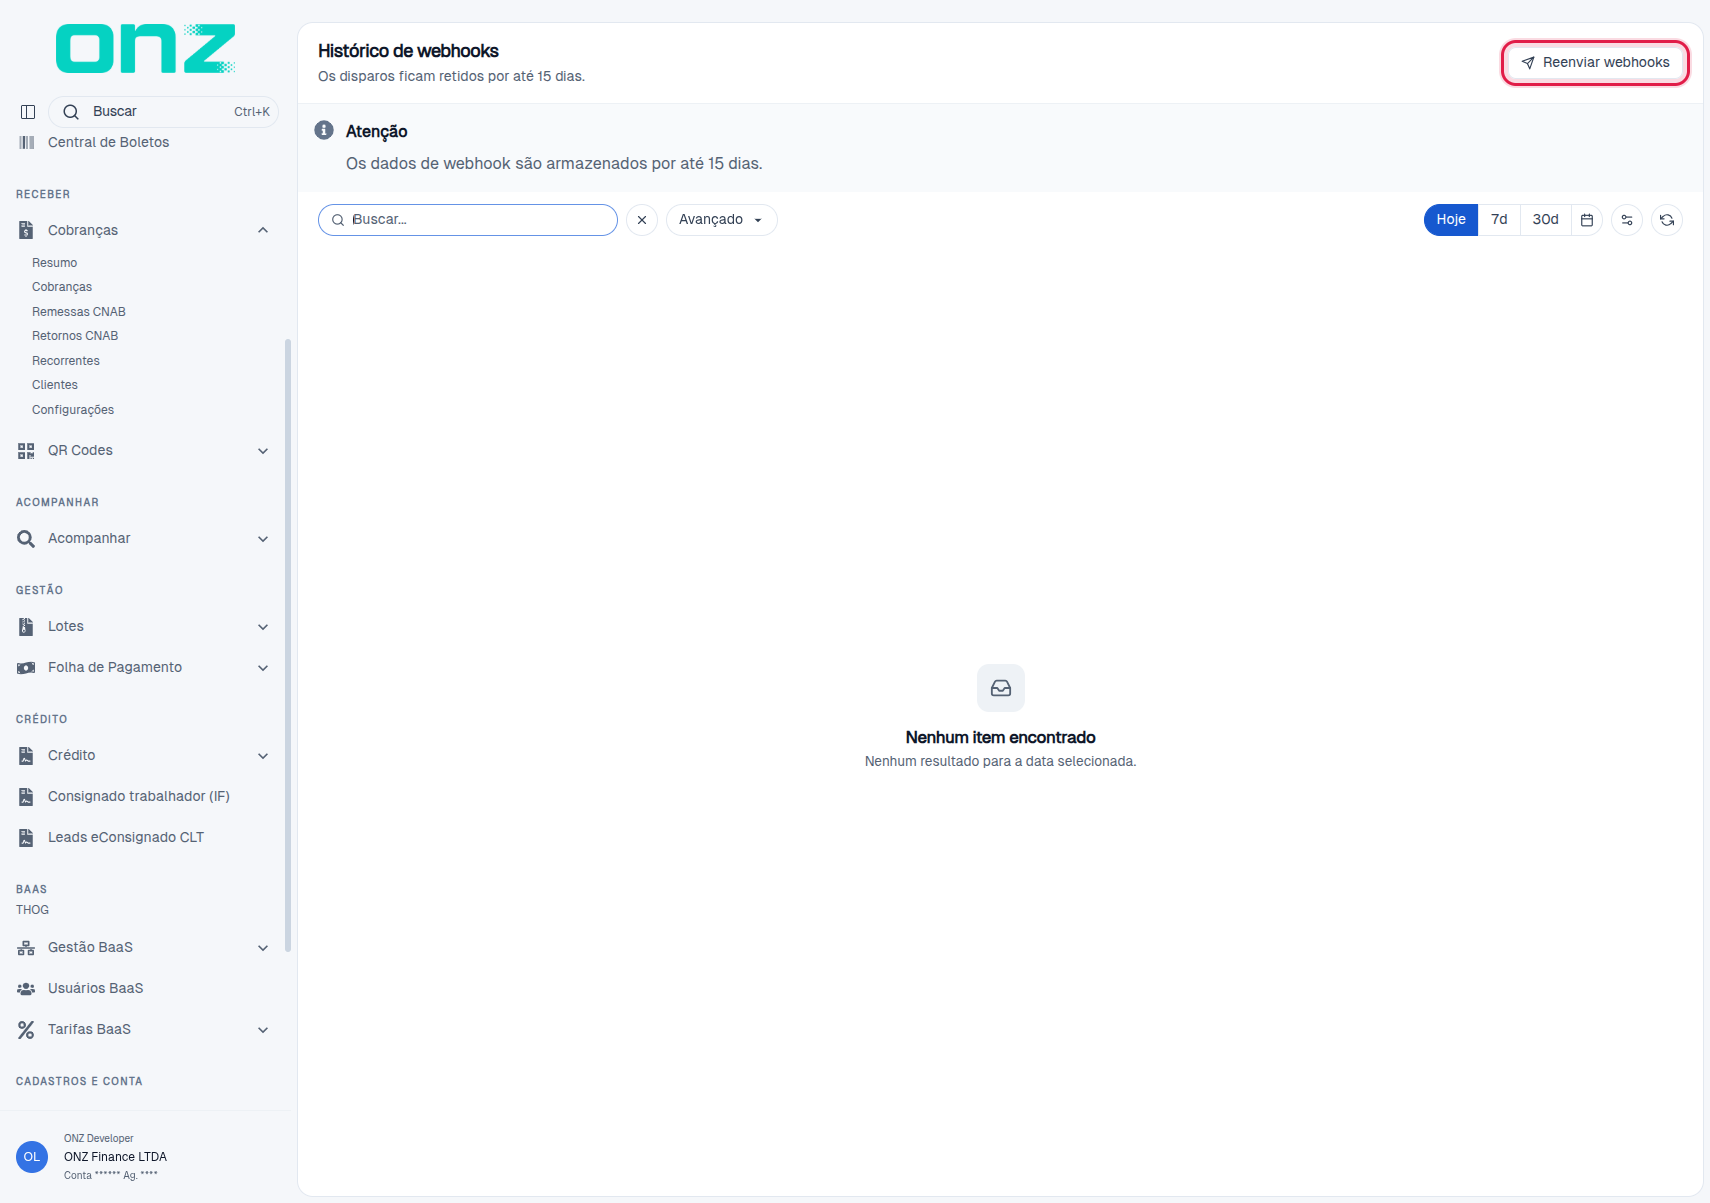Expand the Folha de Pagamento chevron
The image size is (1710, 1203).
[x=263, y=668]
